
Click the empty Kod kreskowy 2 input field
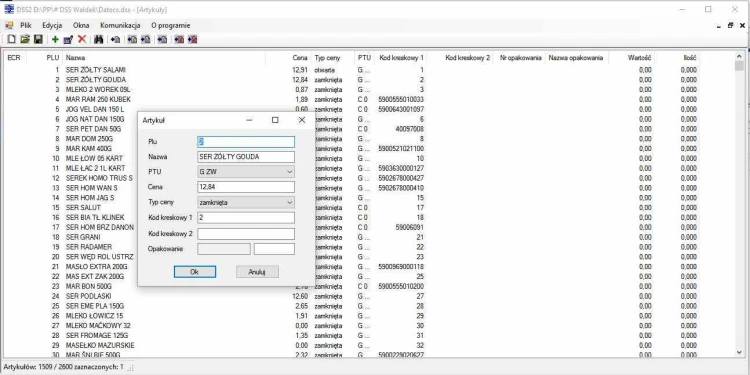tap(246, 234)
